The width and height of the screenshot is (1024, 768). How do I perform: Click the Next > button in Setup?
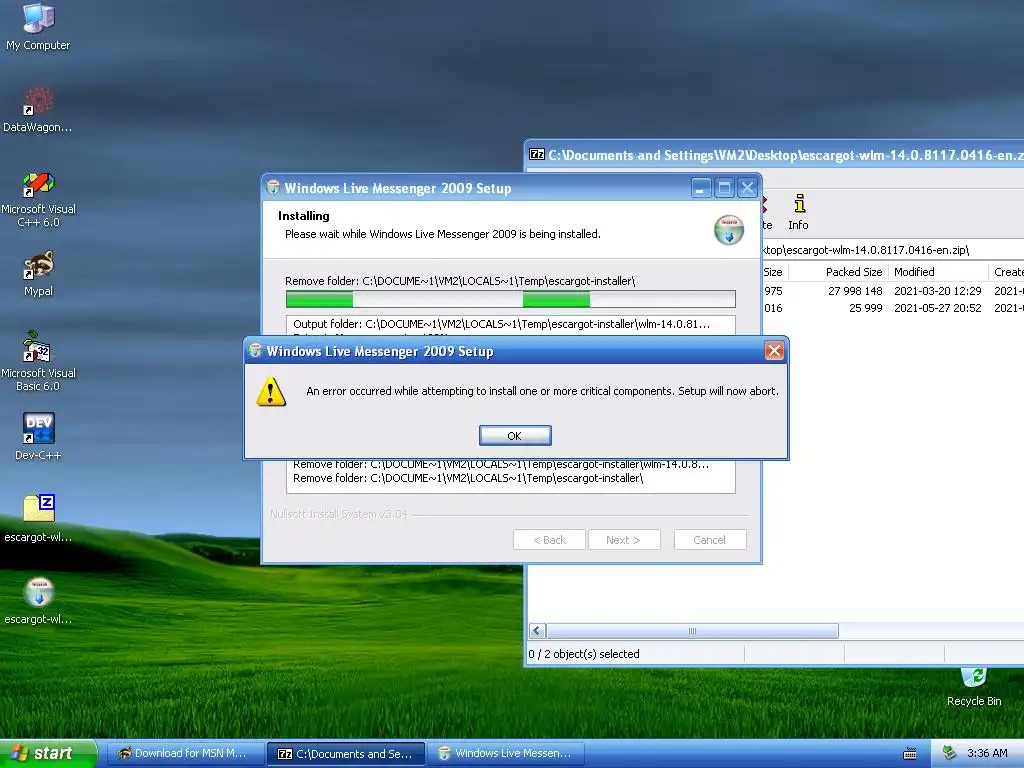[x=624, y=540]
